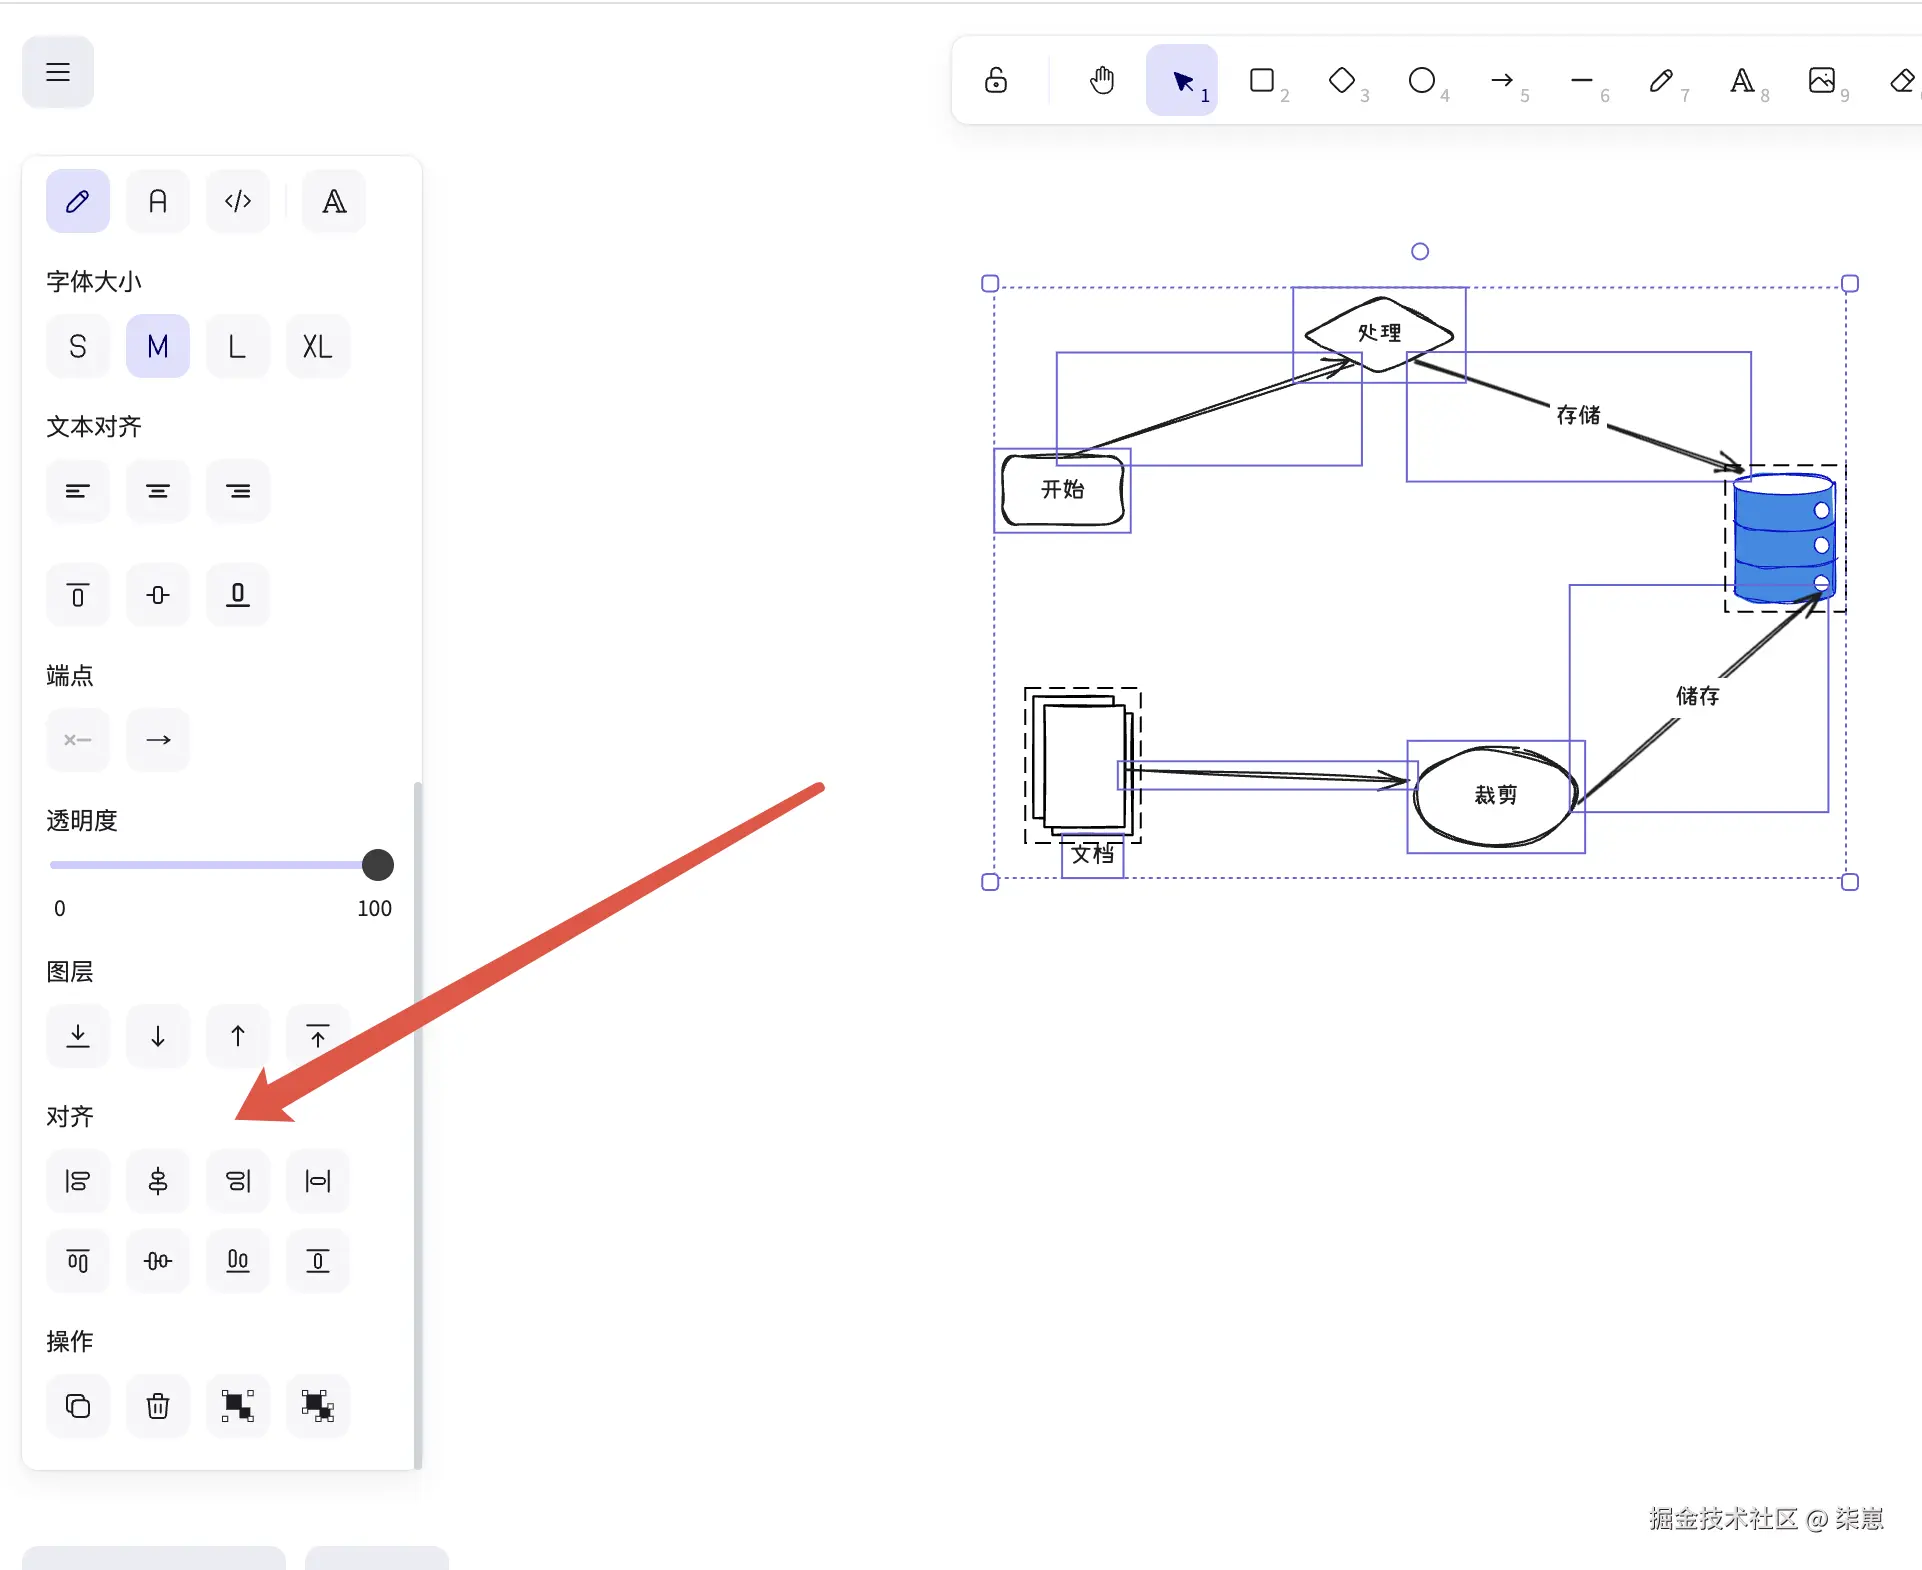Choose the code font family
The image size is (1922, 1570).
[238, 202]
